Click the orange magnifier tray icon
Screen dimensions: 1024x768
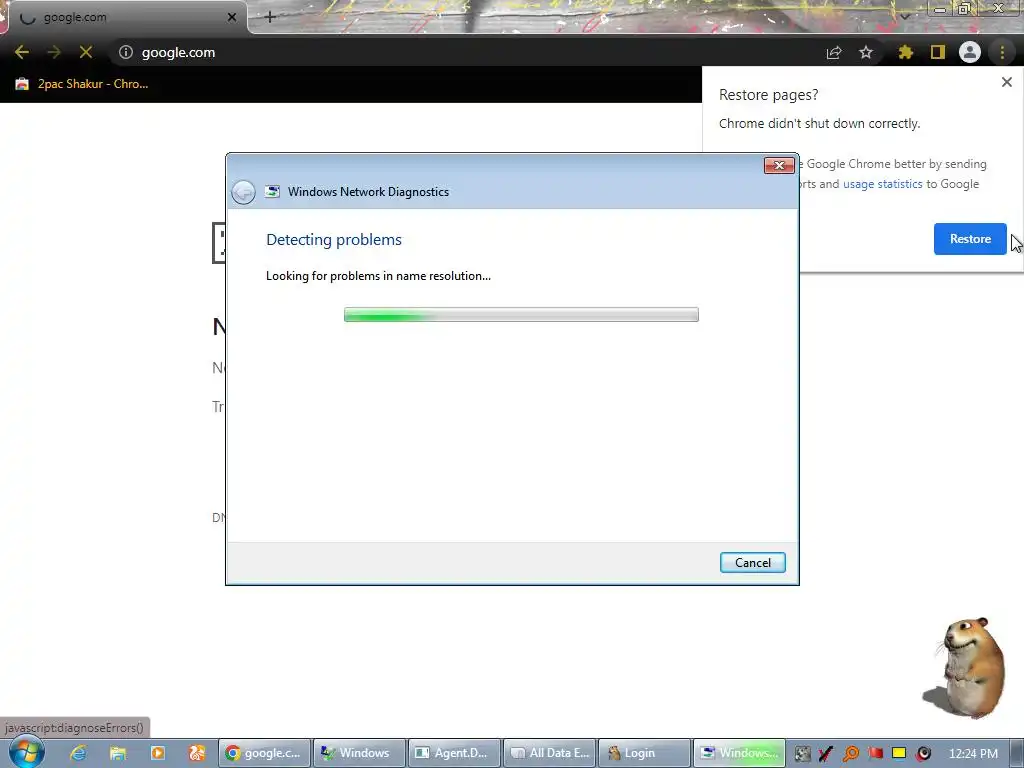pos(850,754)
